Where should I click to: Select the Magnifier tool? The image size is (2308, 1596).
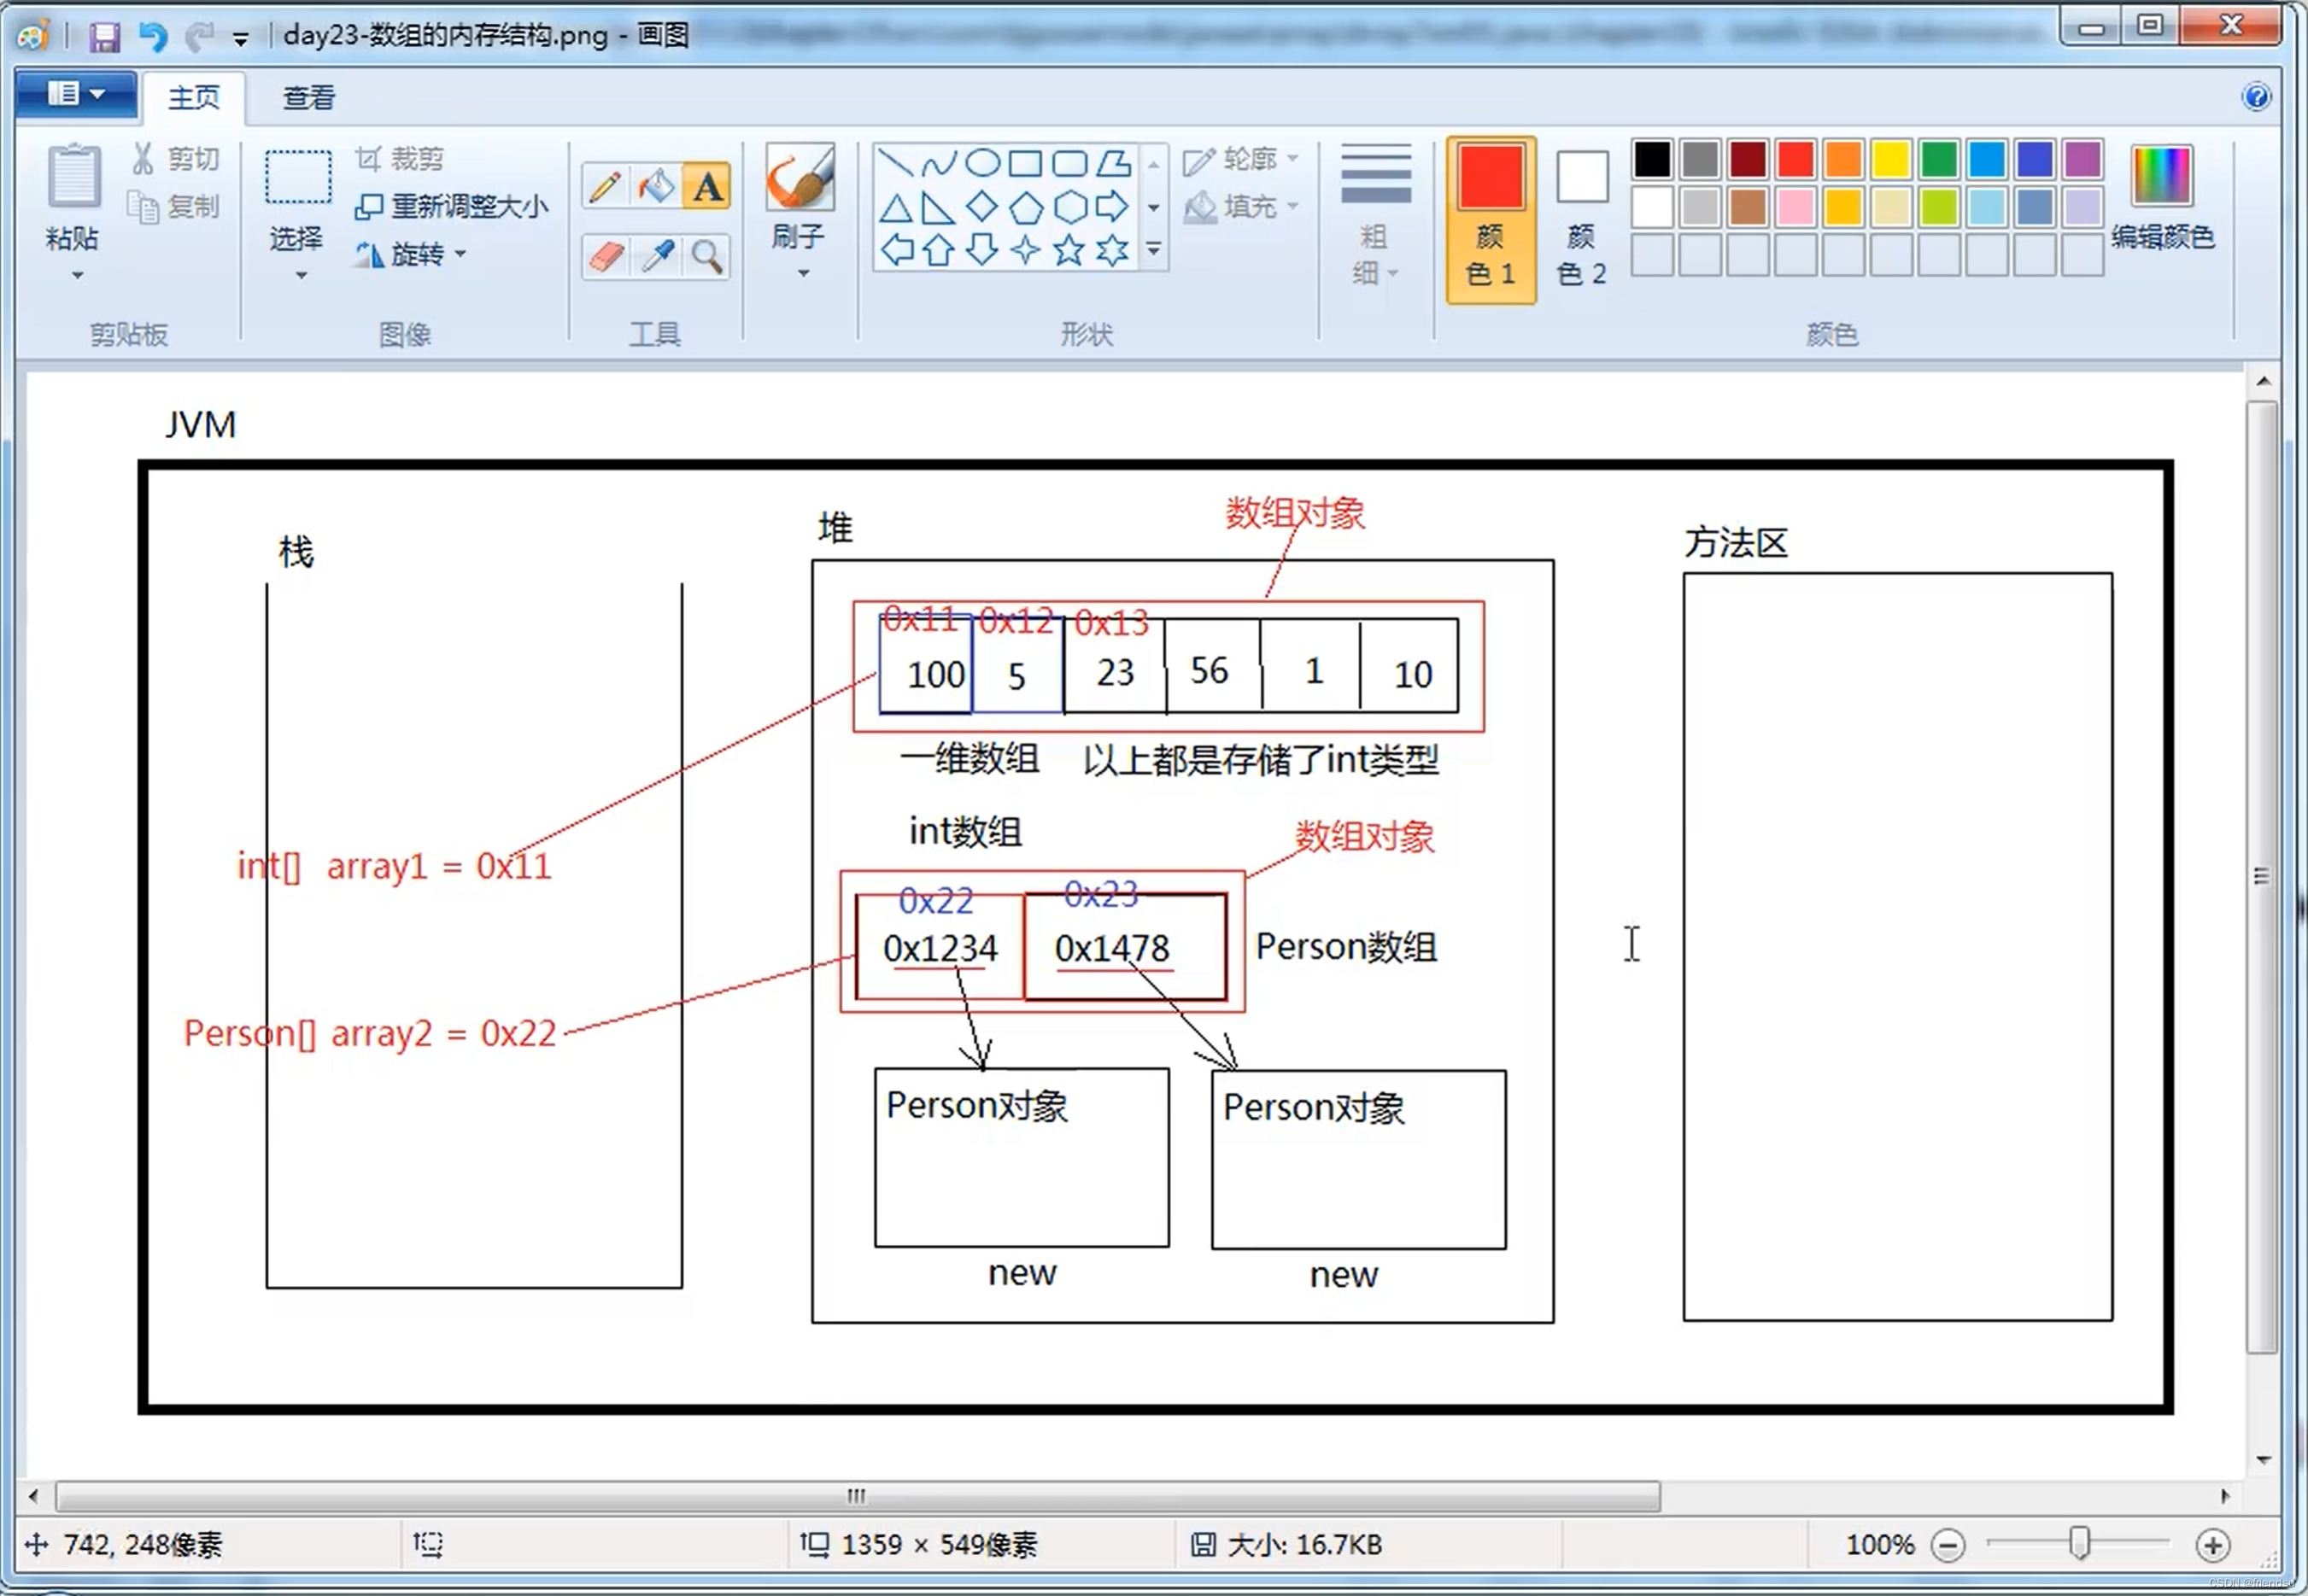(707, 257)
